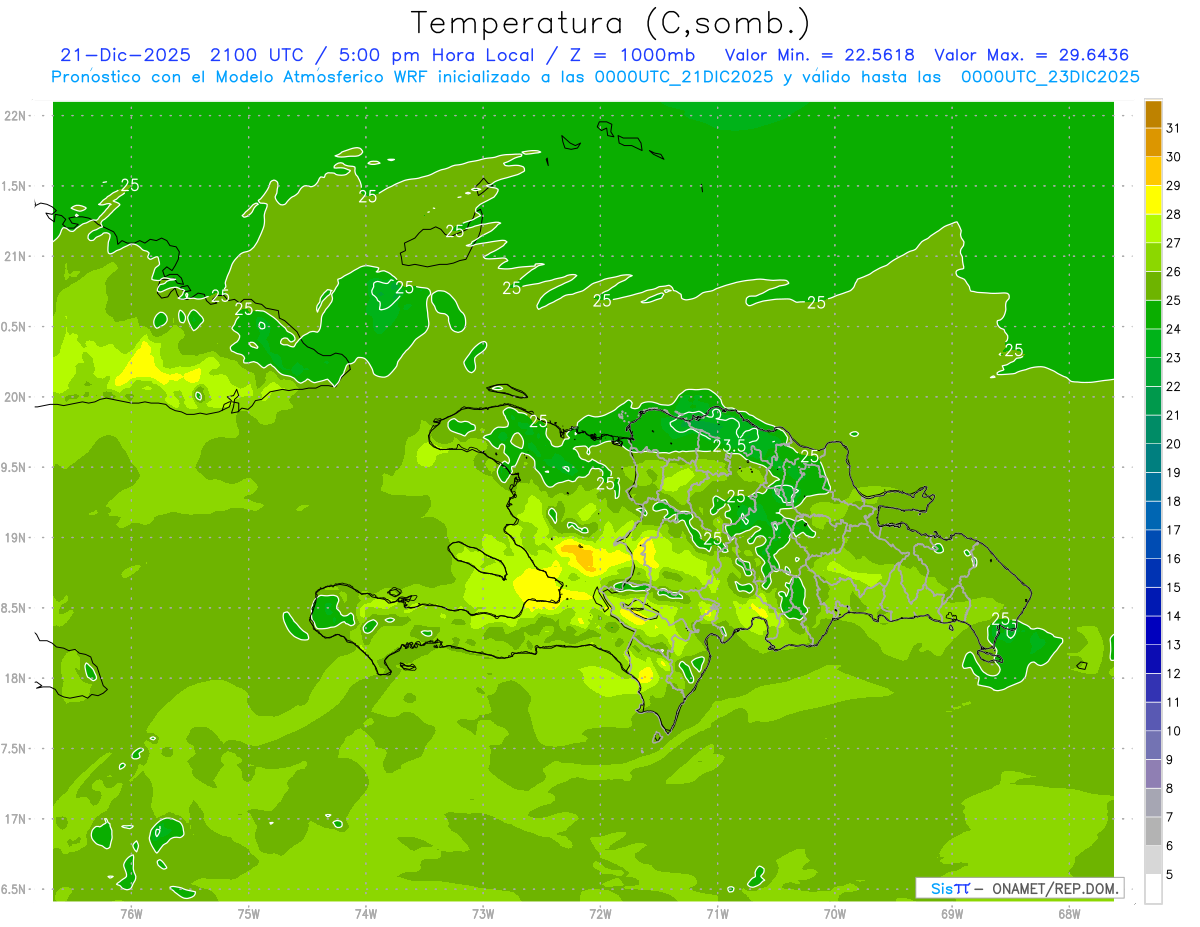Click the legend label "27"
The height and width of the screenshot is (927, 1200).
(x=1174, y=243)
